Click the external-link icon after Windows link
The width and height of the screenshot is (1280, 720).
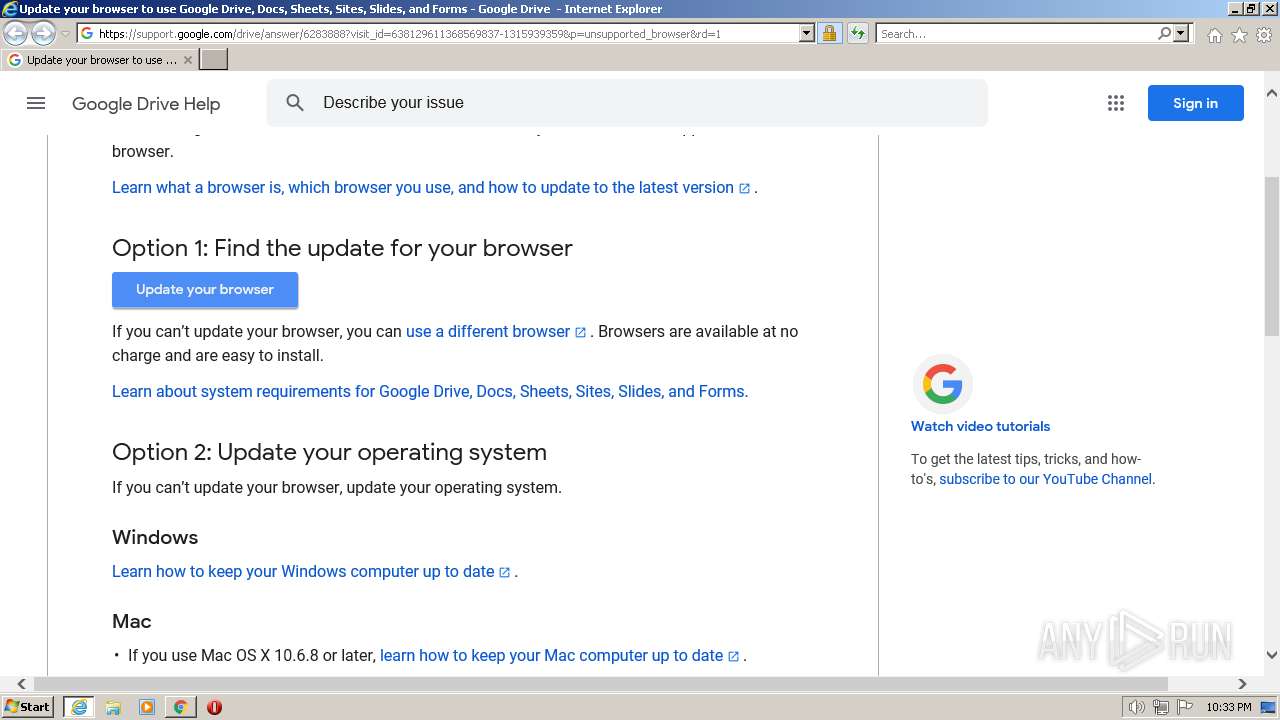pyautogui.click(x=505, y=572)
